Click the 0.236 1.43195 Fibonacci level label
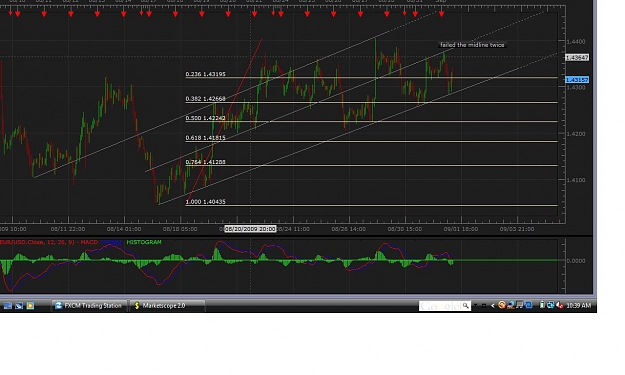Image resolution: width=625 pixels, height=375 pixels. 205,74
